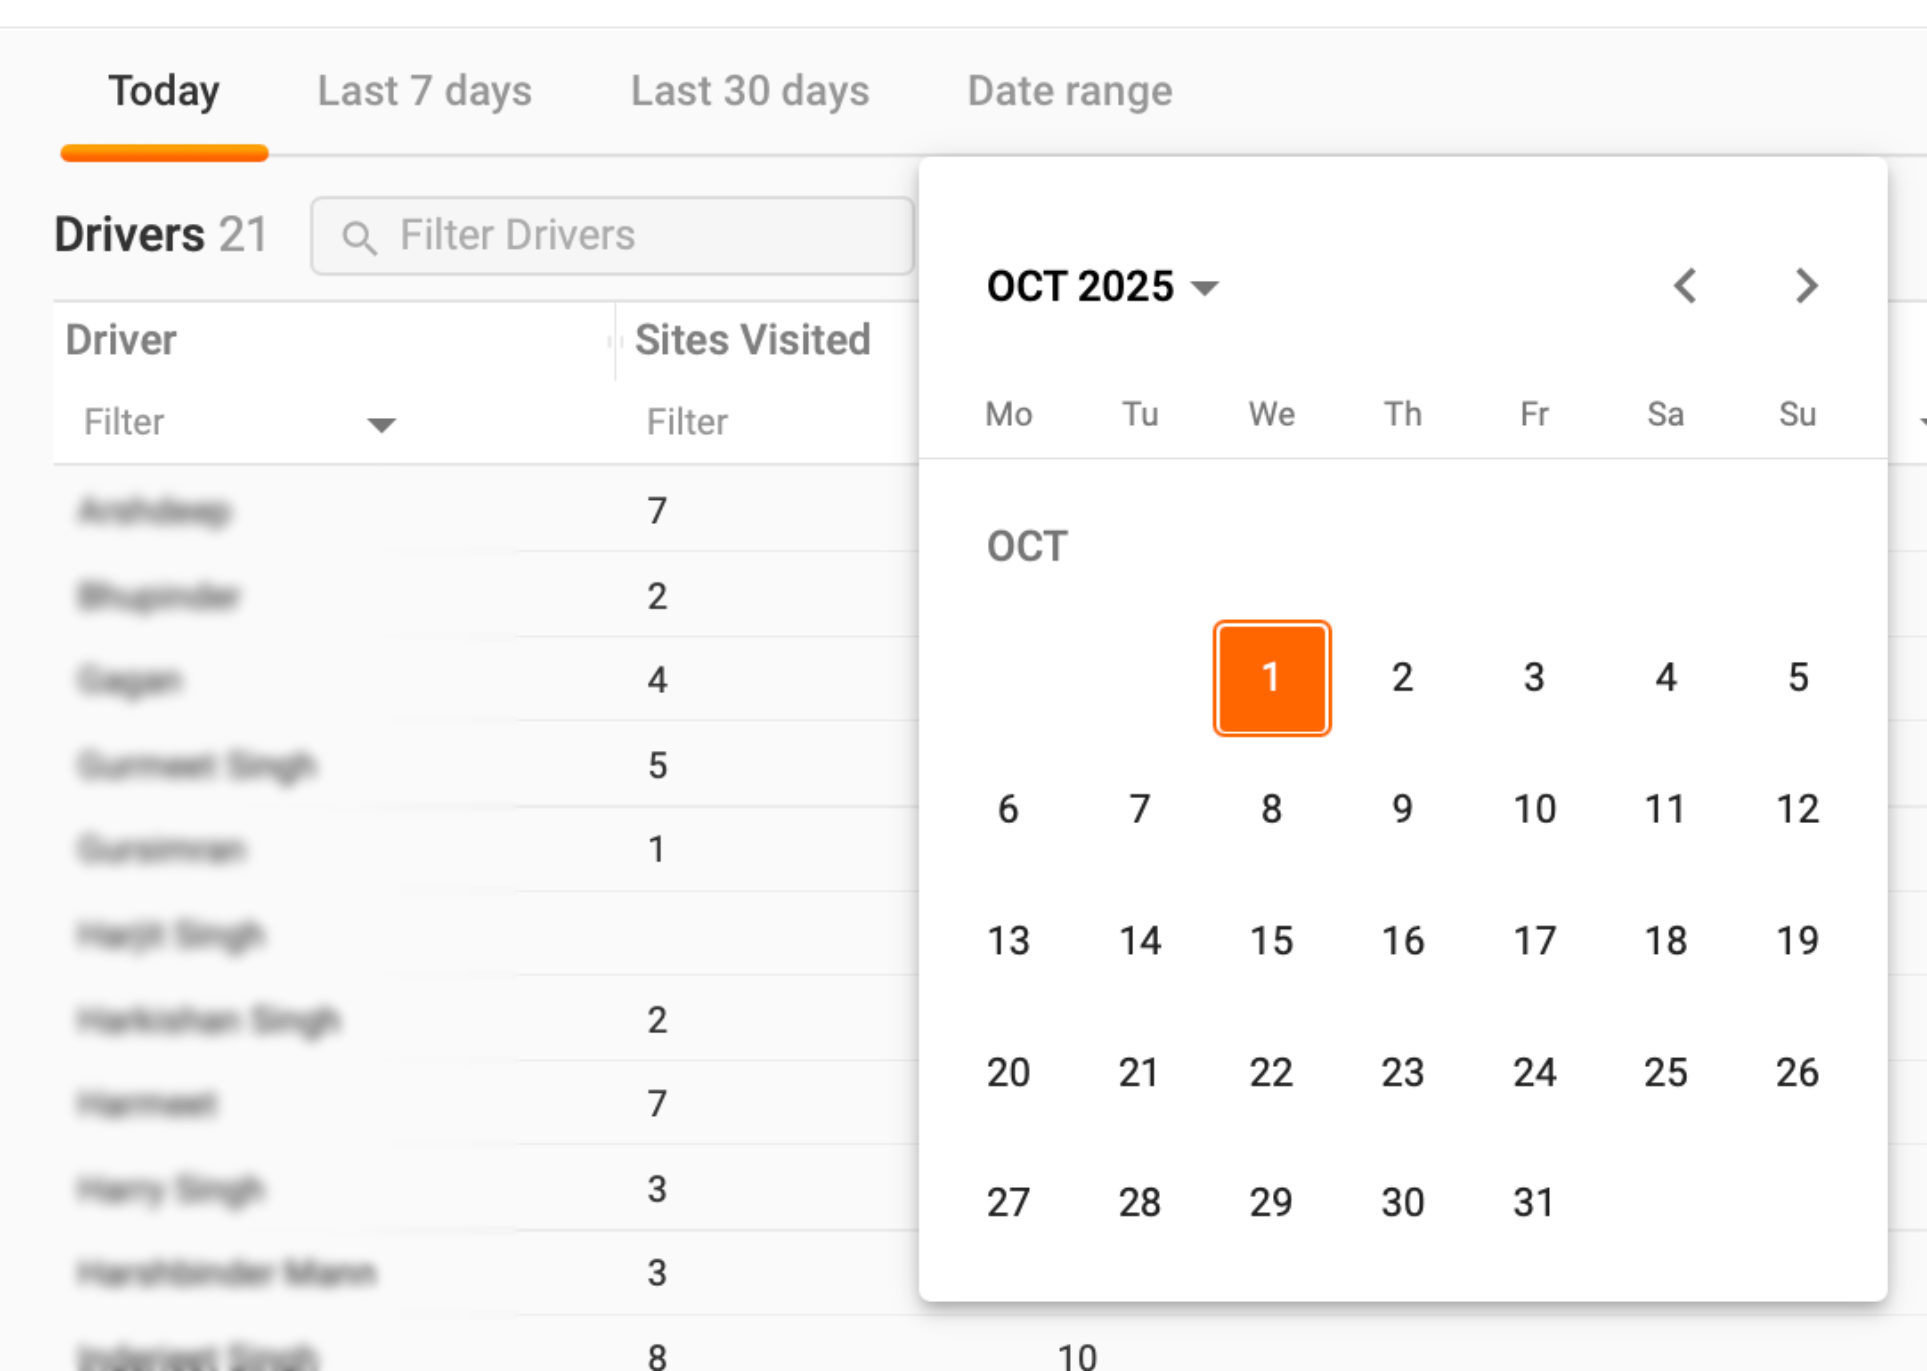Expand the Driver column filter dropdown
1927x1371 pixels.
coord(381,425)
